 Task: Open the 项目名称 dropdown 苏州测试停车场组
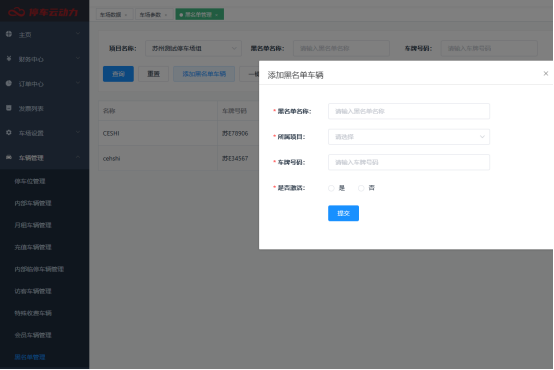[x=193, y=48]
